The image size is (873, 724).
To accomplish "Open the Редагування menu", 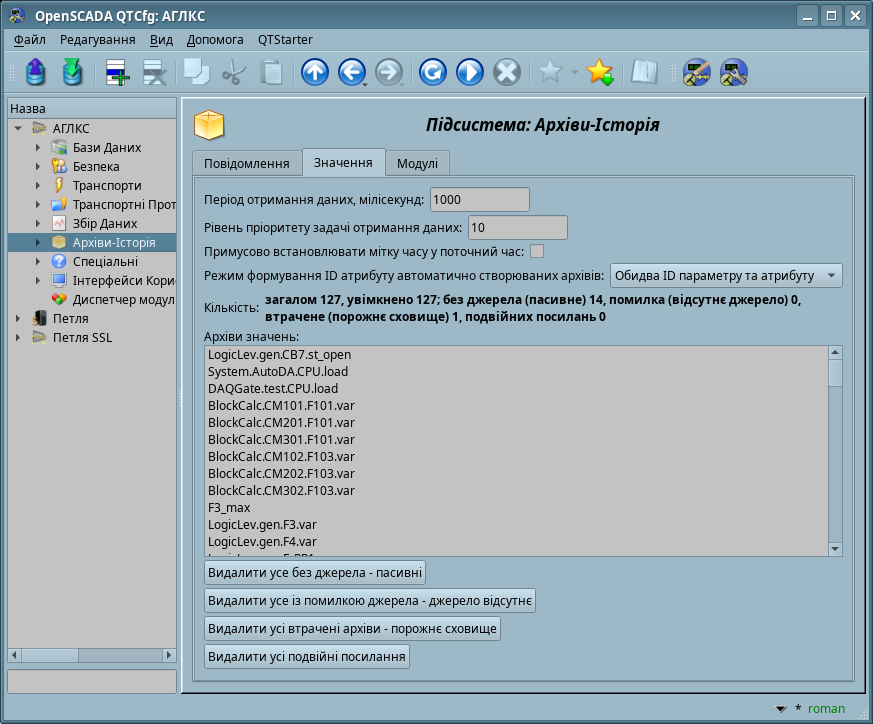I will (97, 40).
